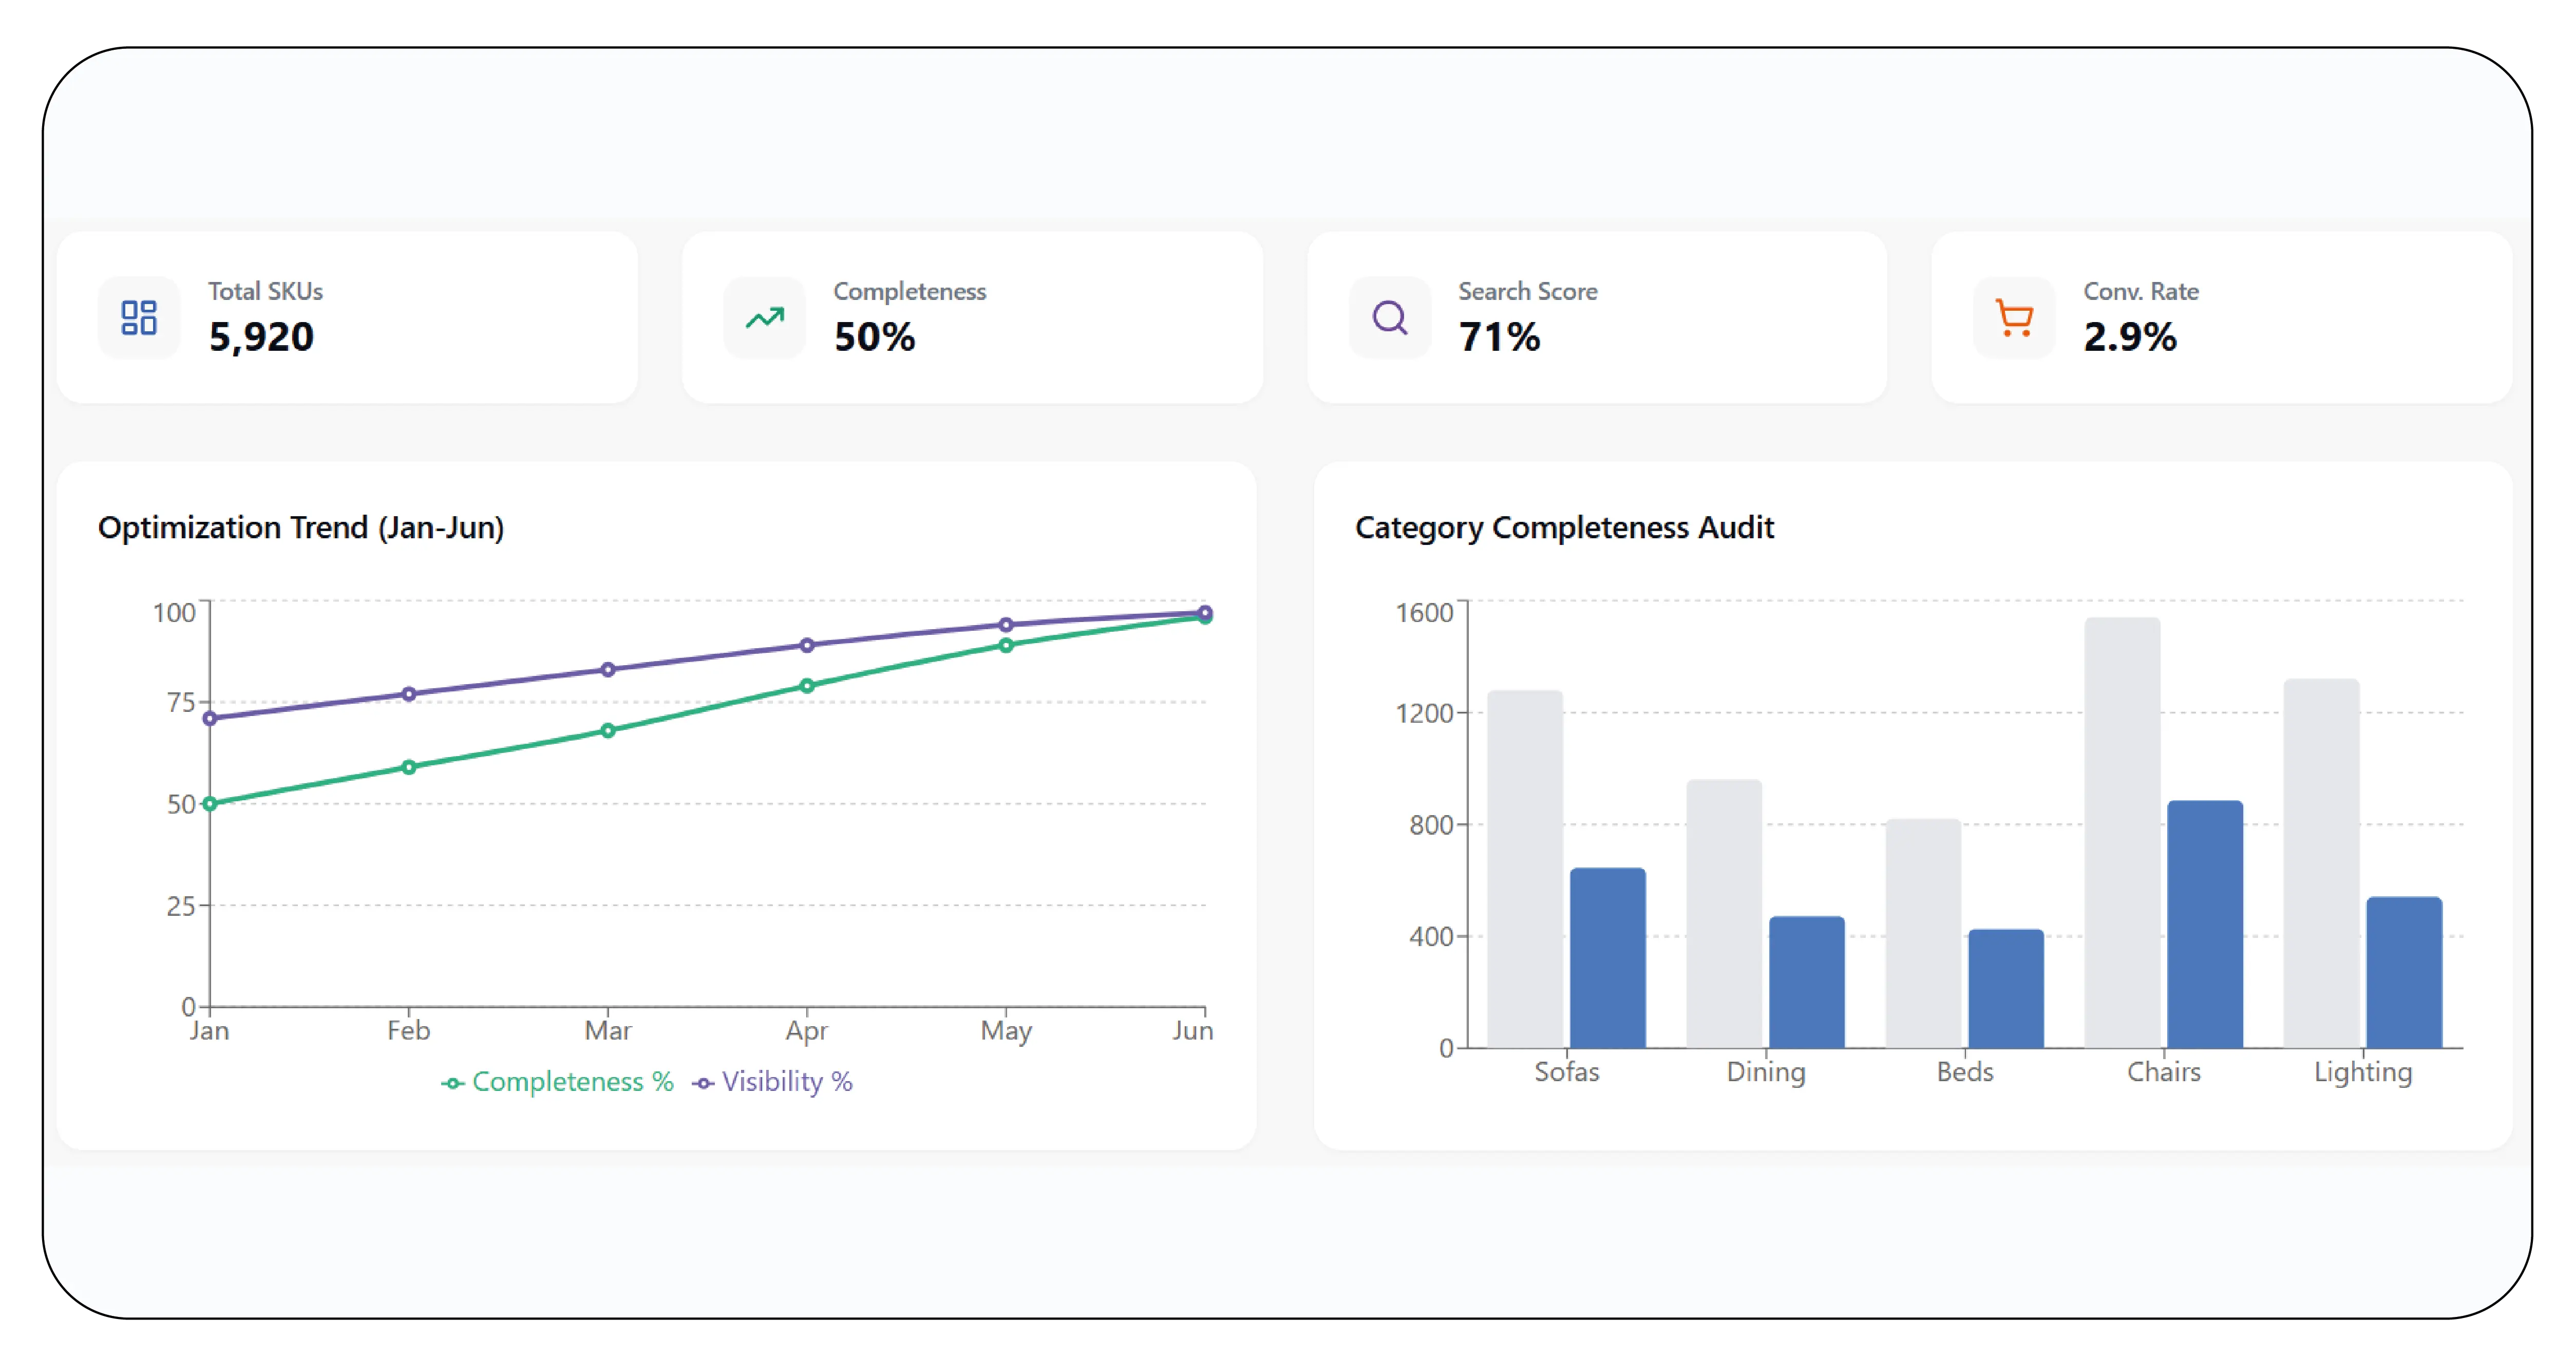Click the Total SKUs grid icon
Screen dimensions: 2576x1357
click(x=139, y=318)
